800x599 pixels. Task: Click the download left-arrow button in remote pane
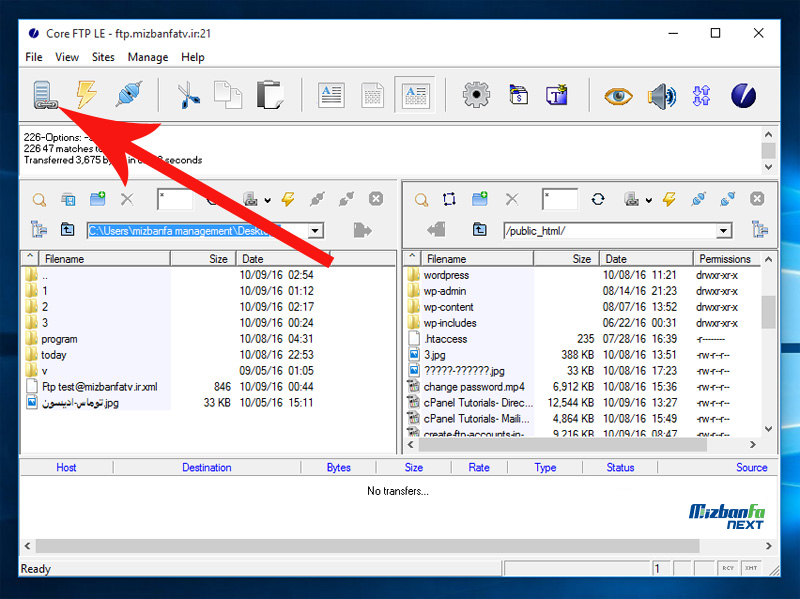pyautogui.click(x=436, y=230)
